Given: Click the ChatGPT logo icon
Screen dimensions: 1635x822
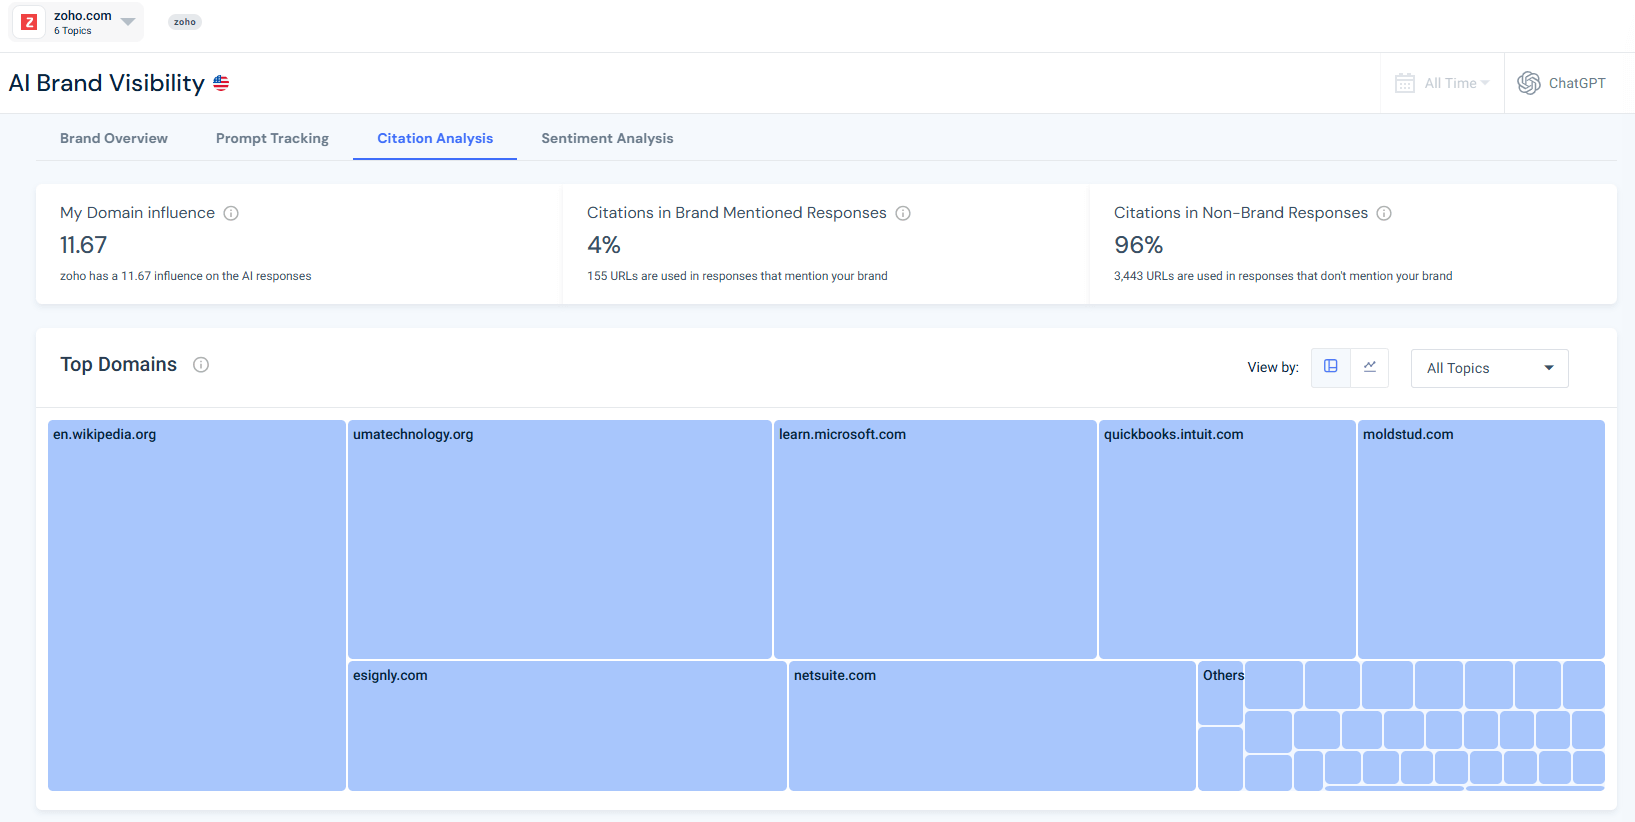Looking at the screenshot, I should [1528, 83].
